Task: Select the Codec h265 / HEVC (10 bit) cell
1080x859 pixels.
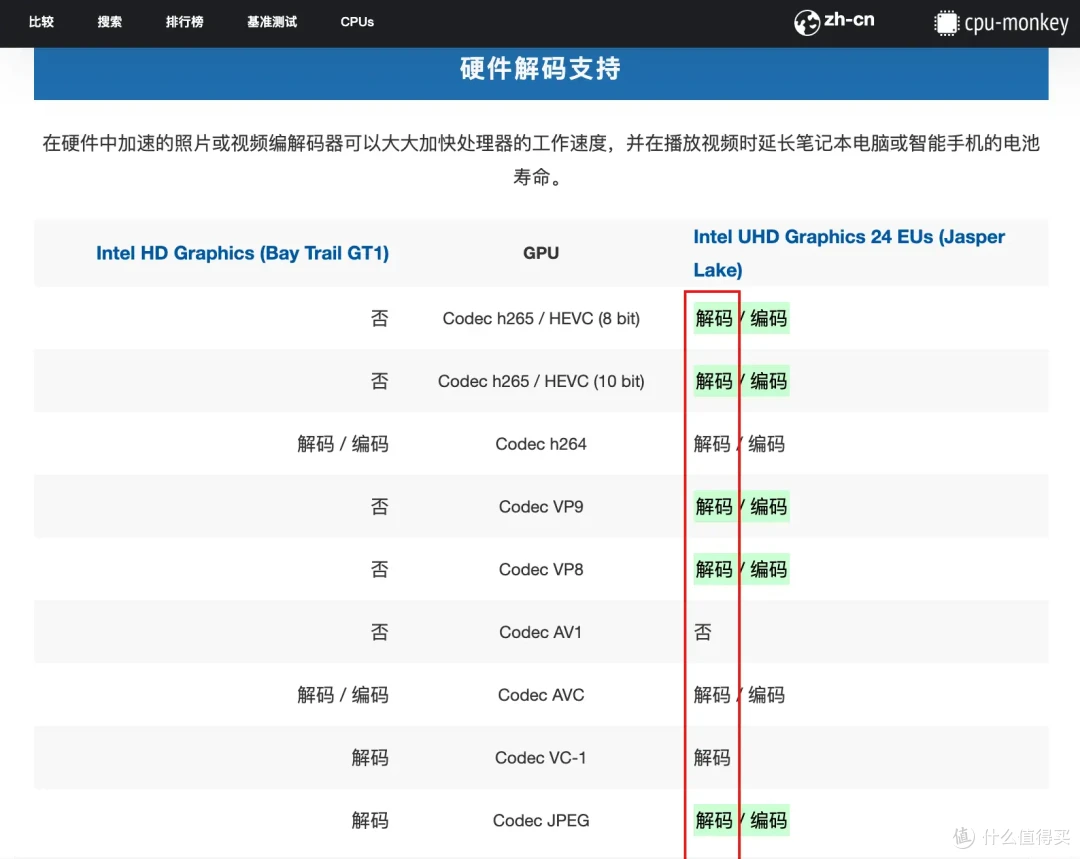Action: 541,381
